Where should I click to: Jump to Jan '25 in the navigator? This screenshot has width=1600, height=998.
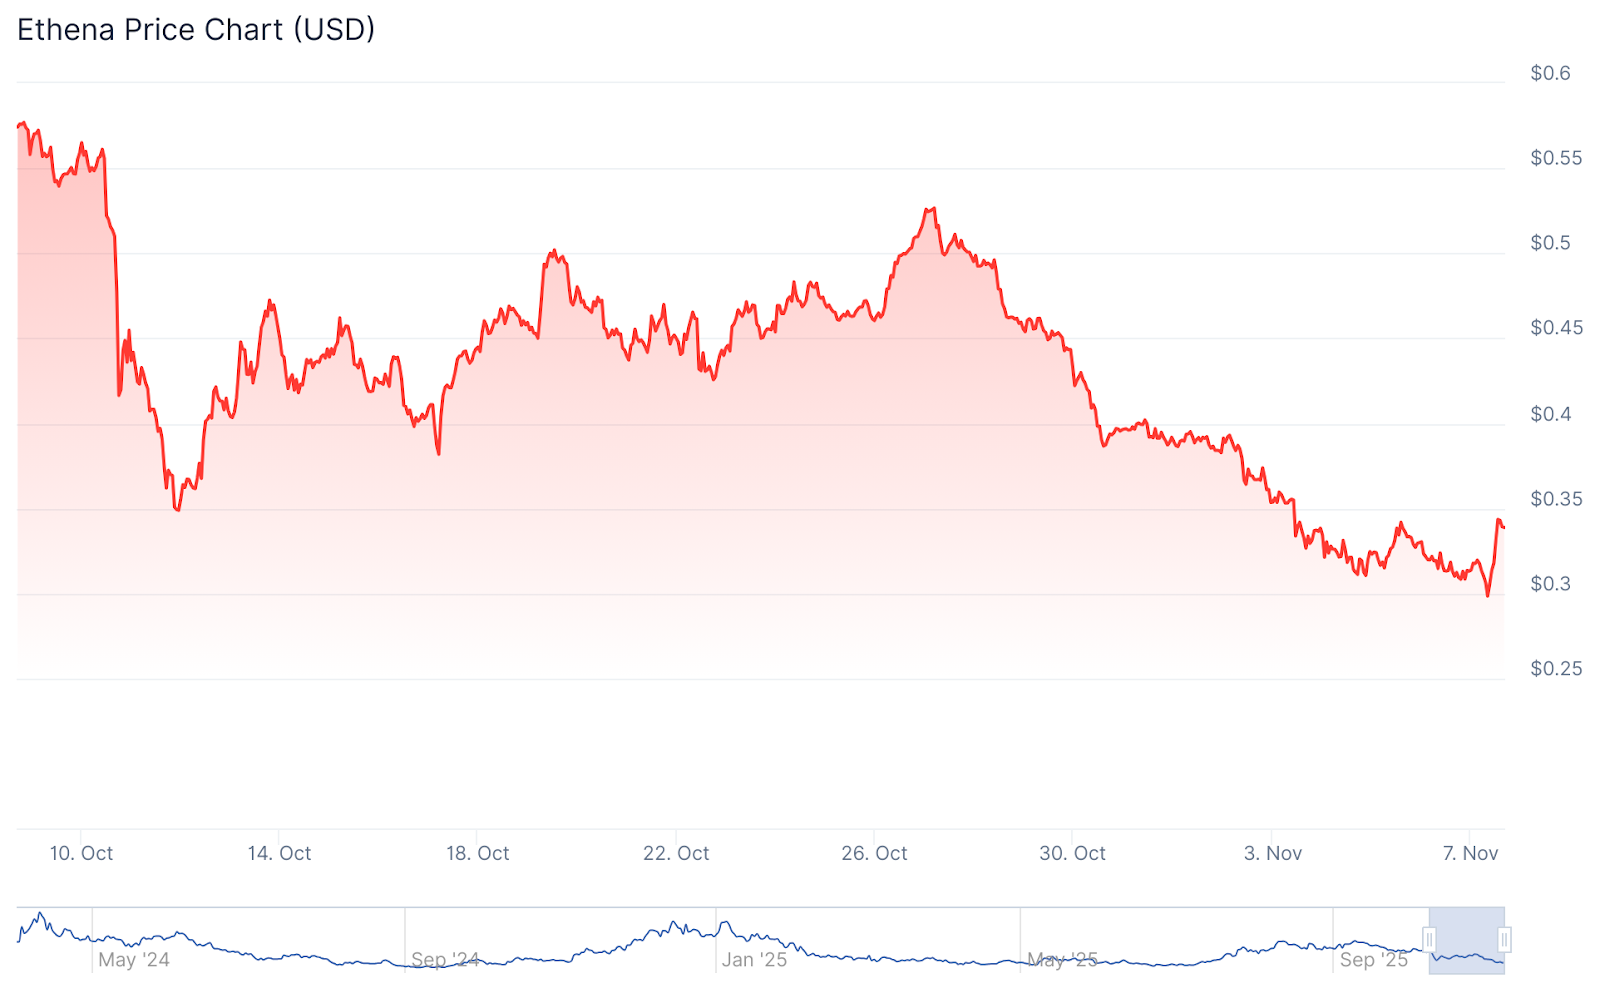pos(754,960)
